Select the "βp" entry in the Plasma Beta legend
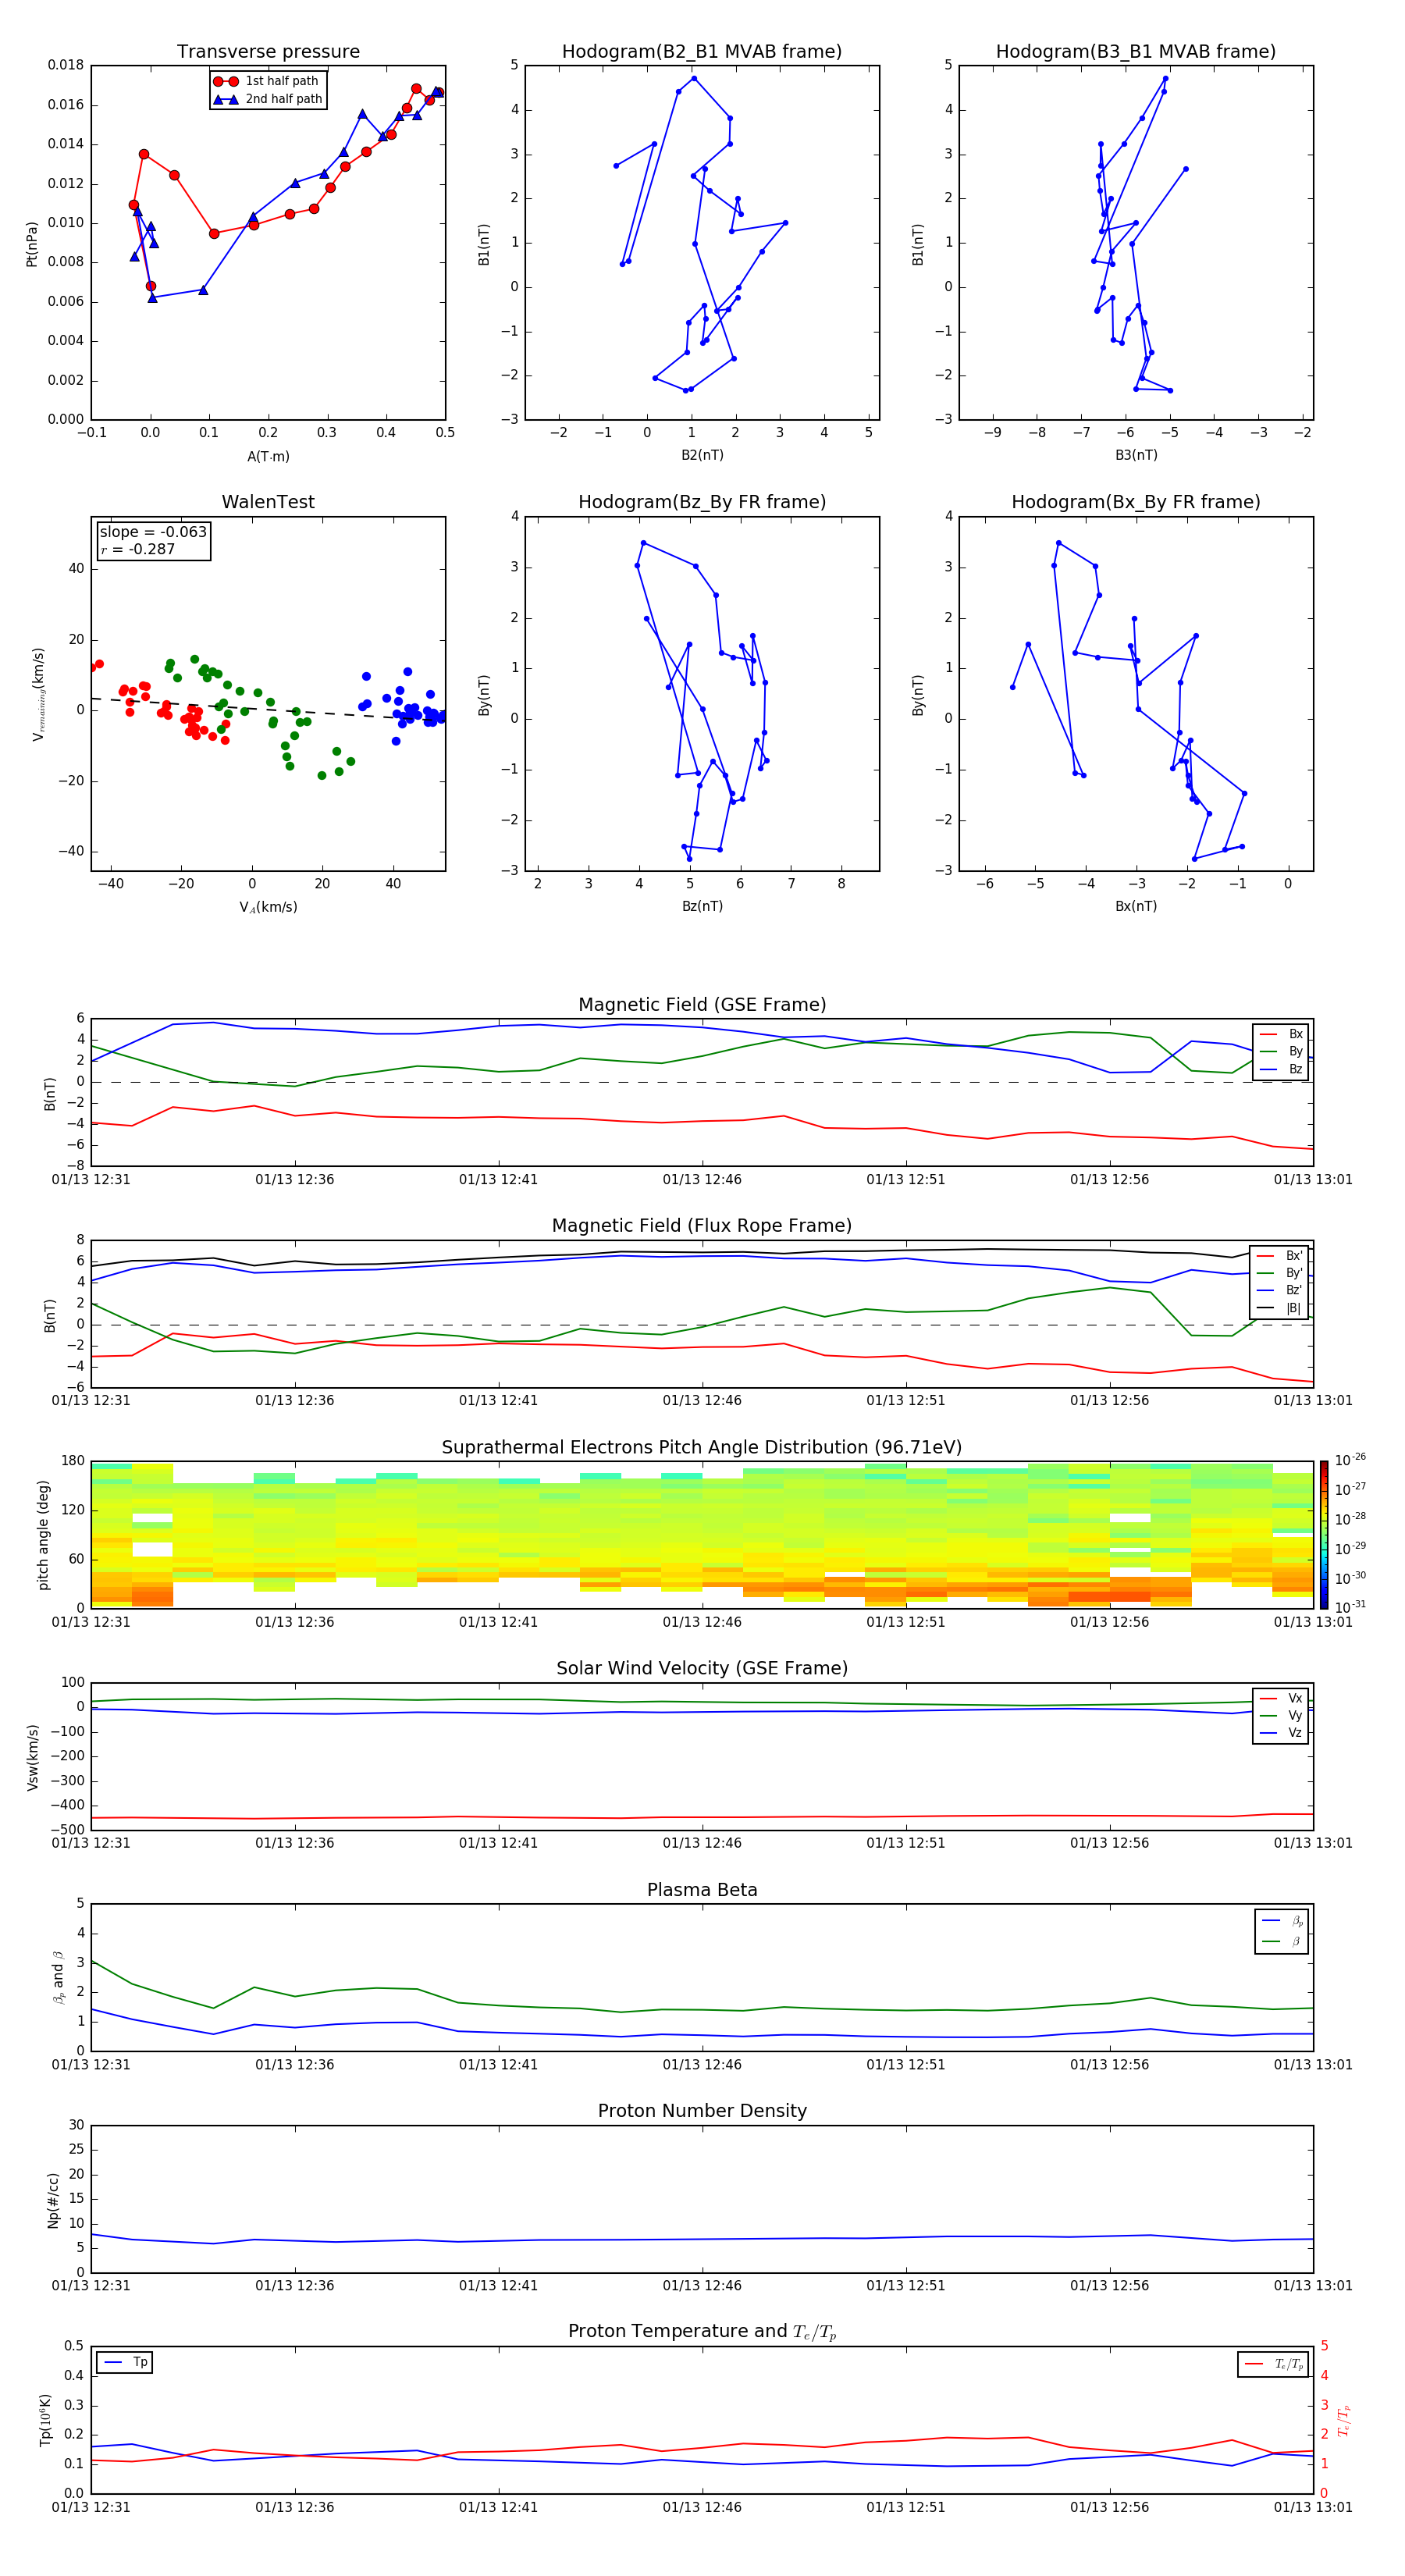This screenshot has width=1405, height=2576. tap(1282, 1921)
